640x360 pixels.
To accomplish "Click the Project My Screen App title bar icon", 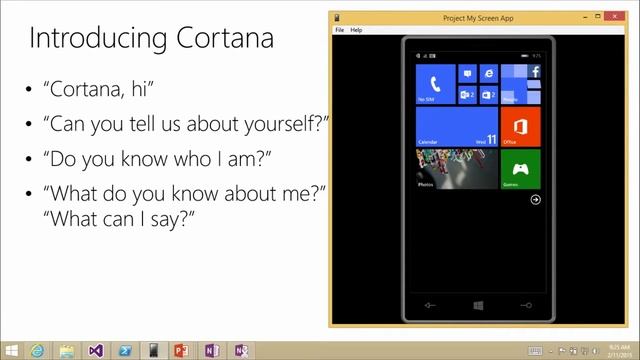I will [x=337, y=18].
